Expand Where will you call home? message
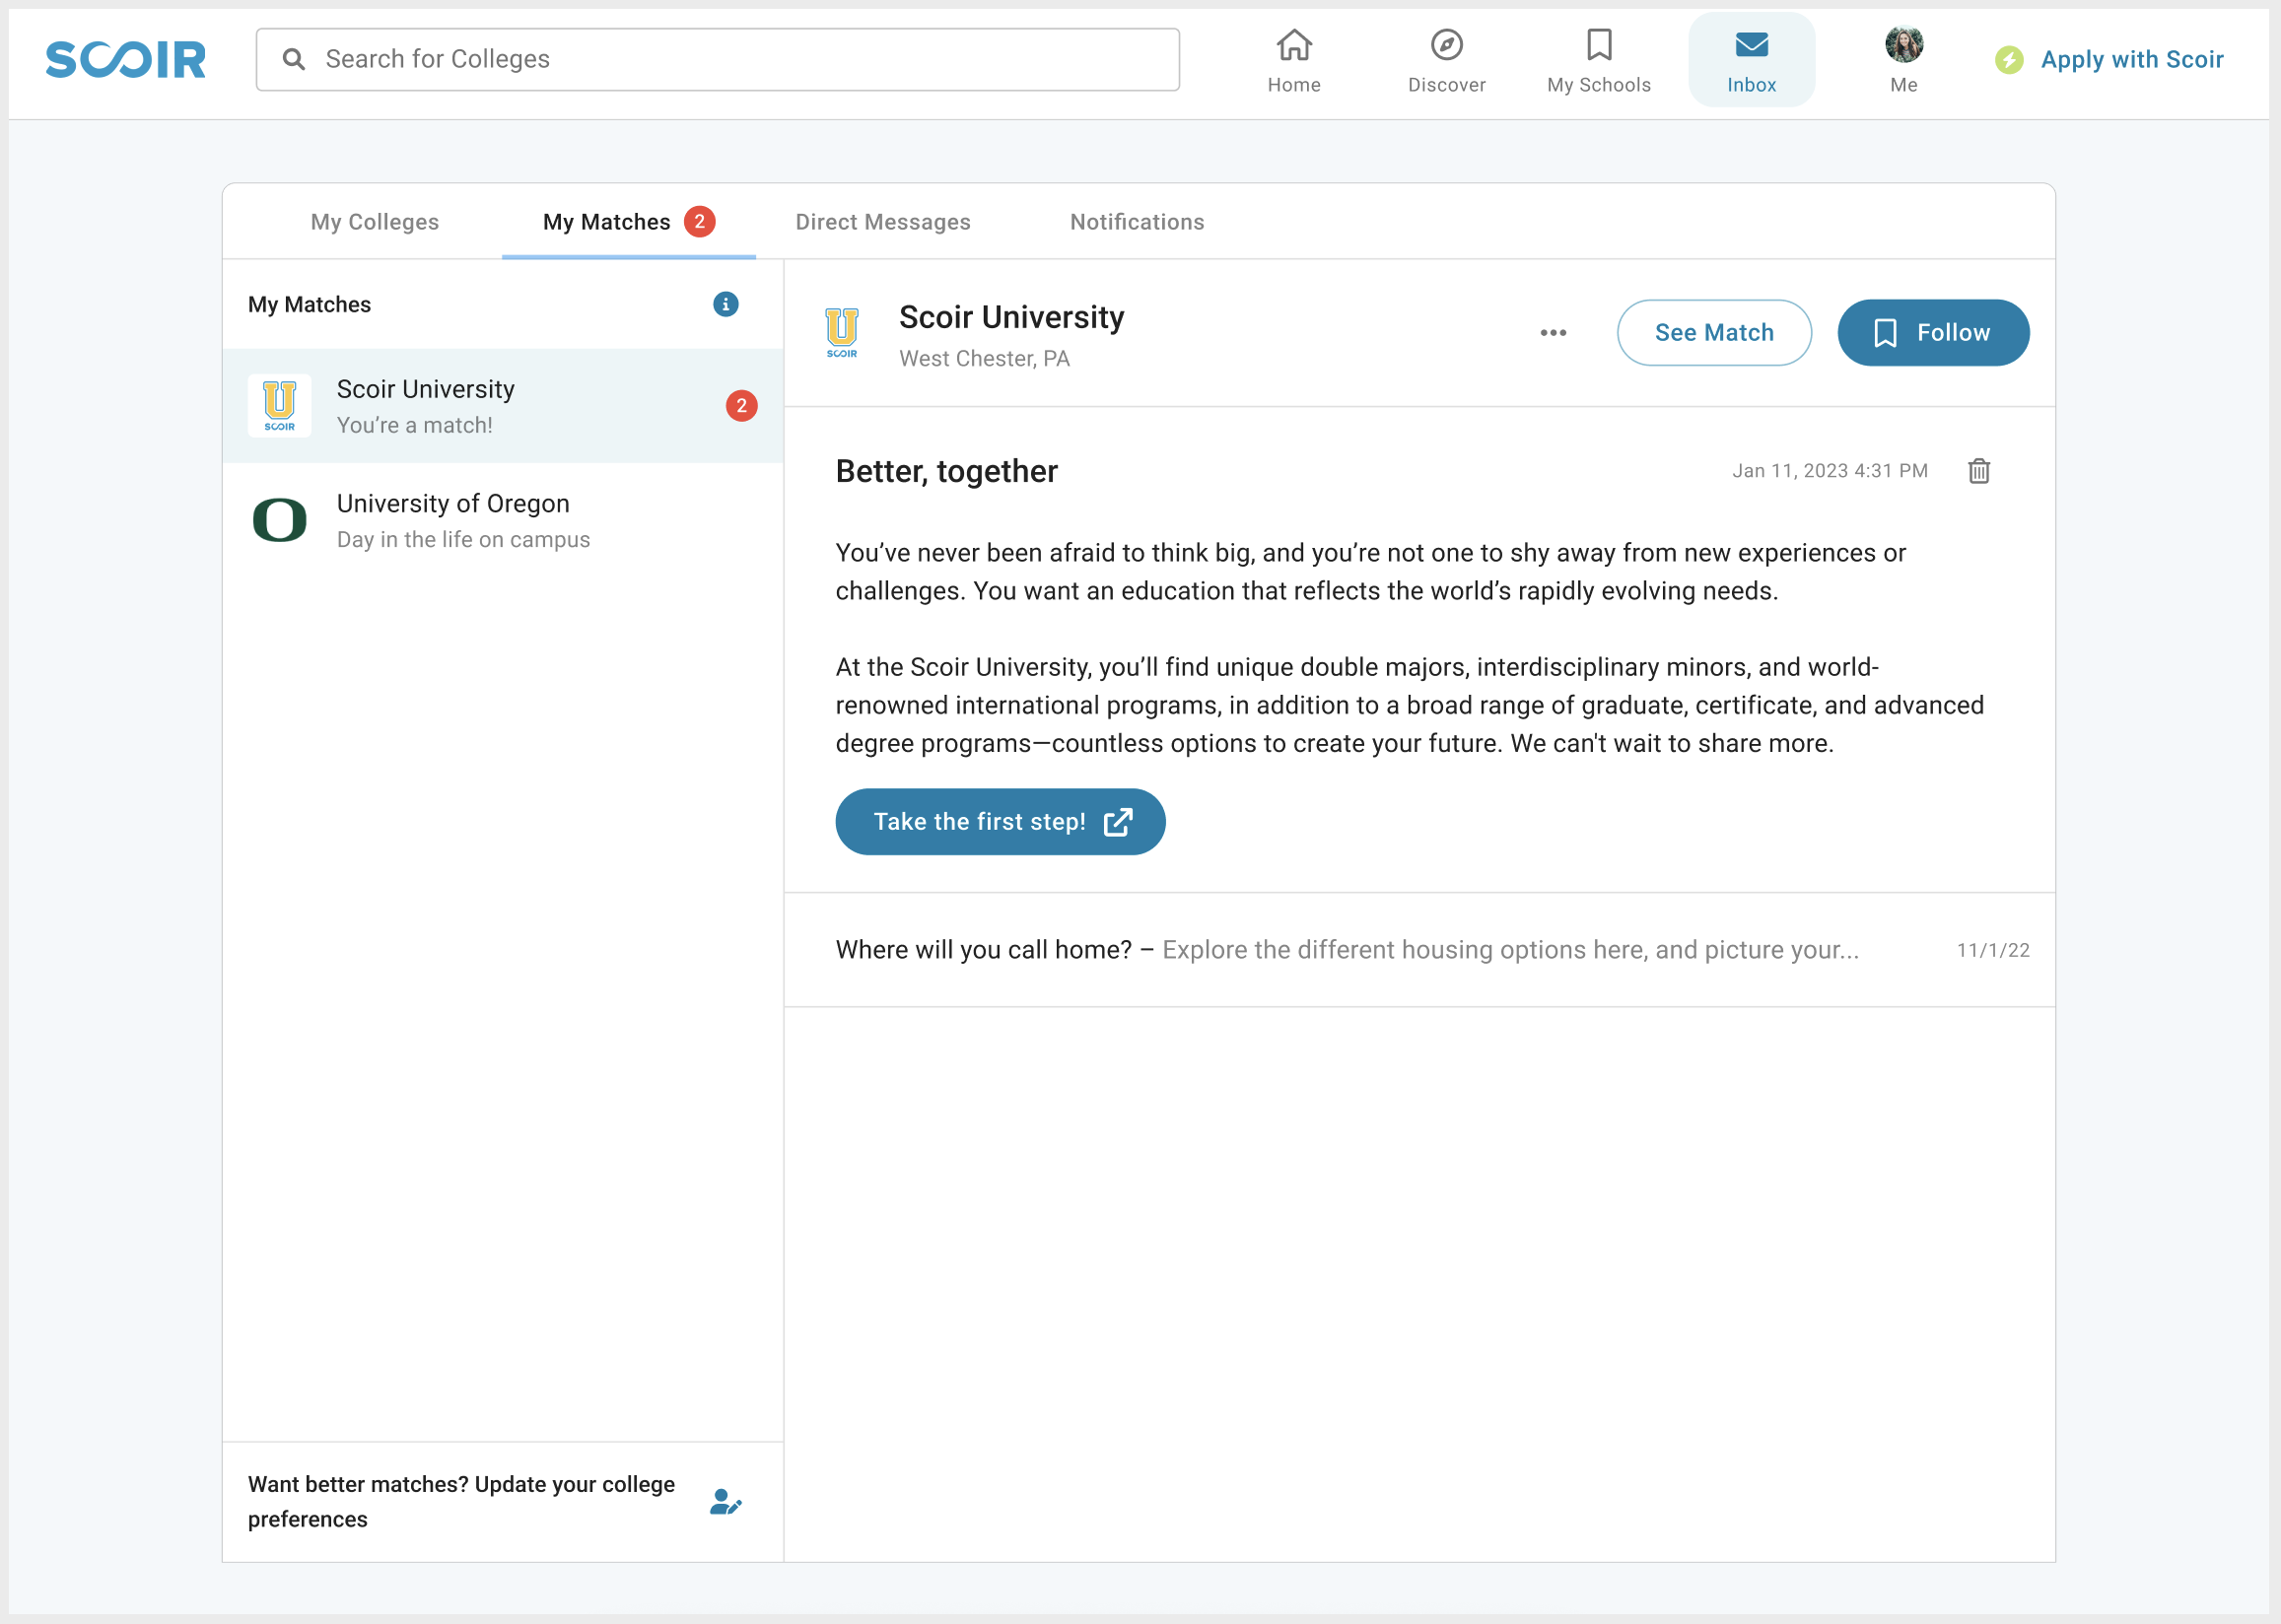The width and height of the screenshot is (2281, 1624). point(1419,950)
